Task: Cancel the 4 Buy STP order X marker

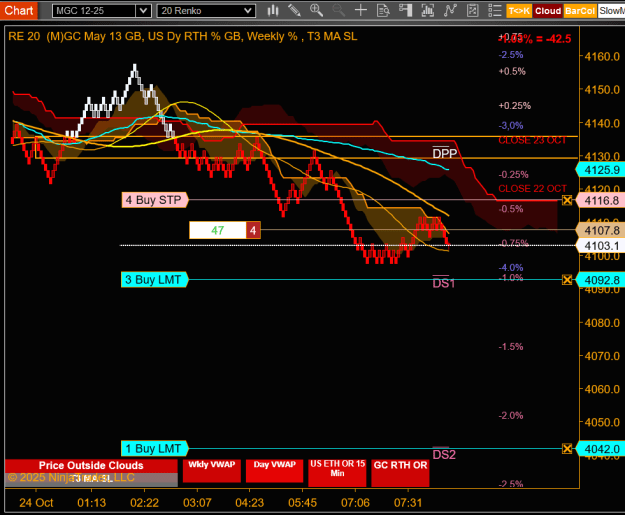Action: tap(567, 200)
